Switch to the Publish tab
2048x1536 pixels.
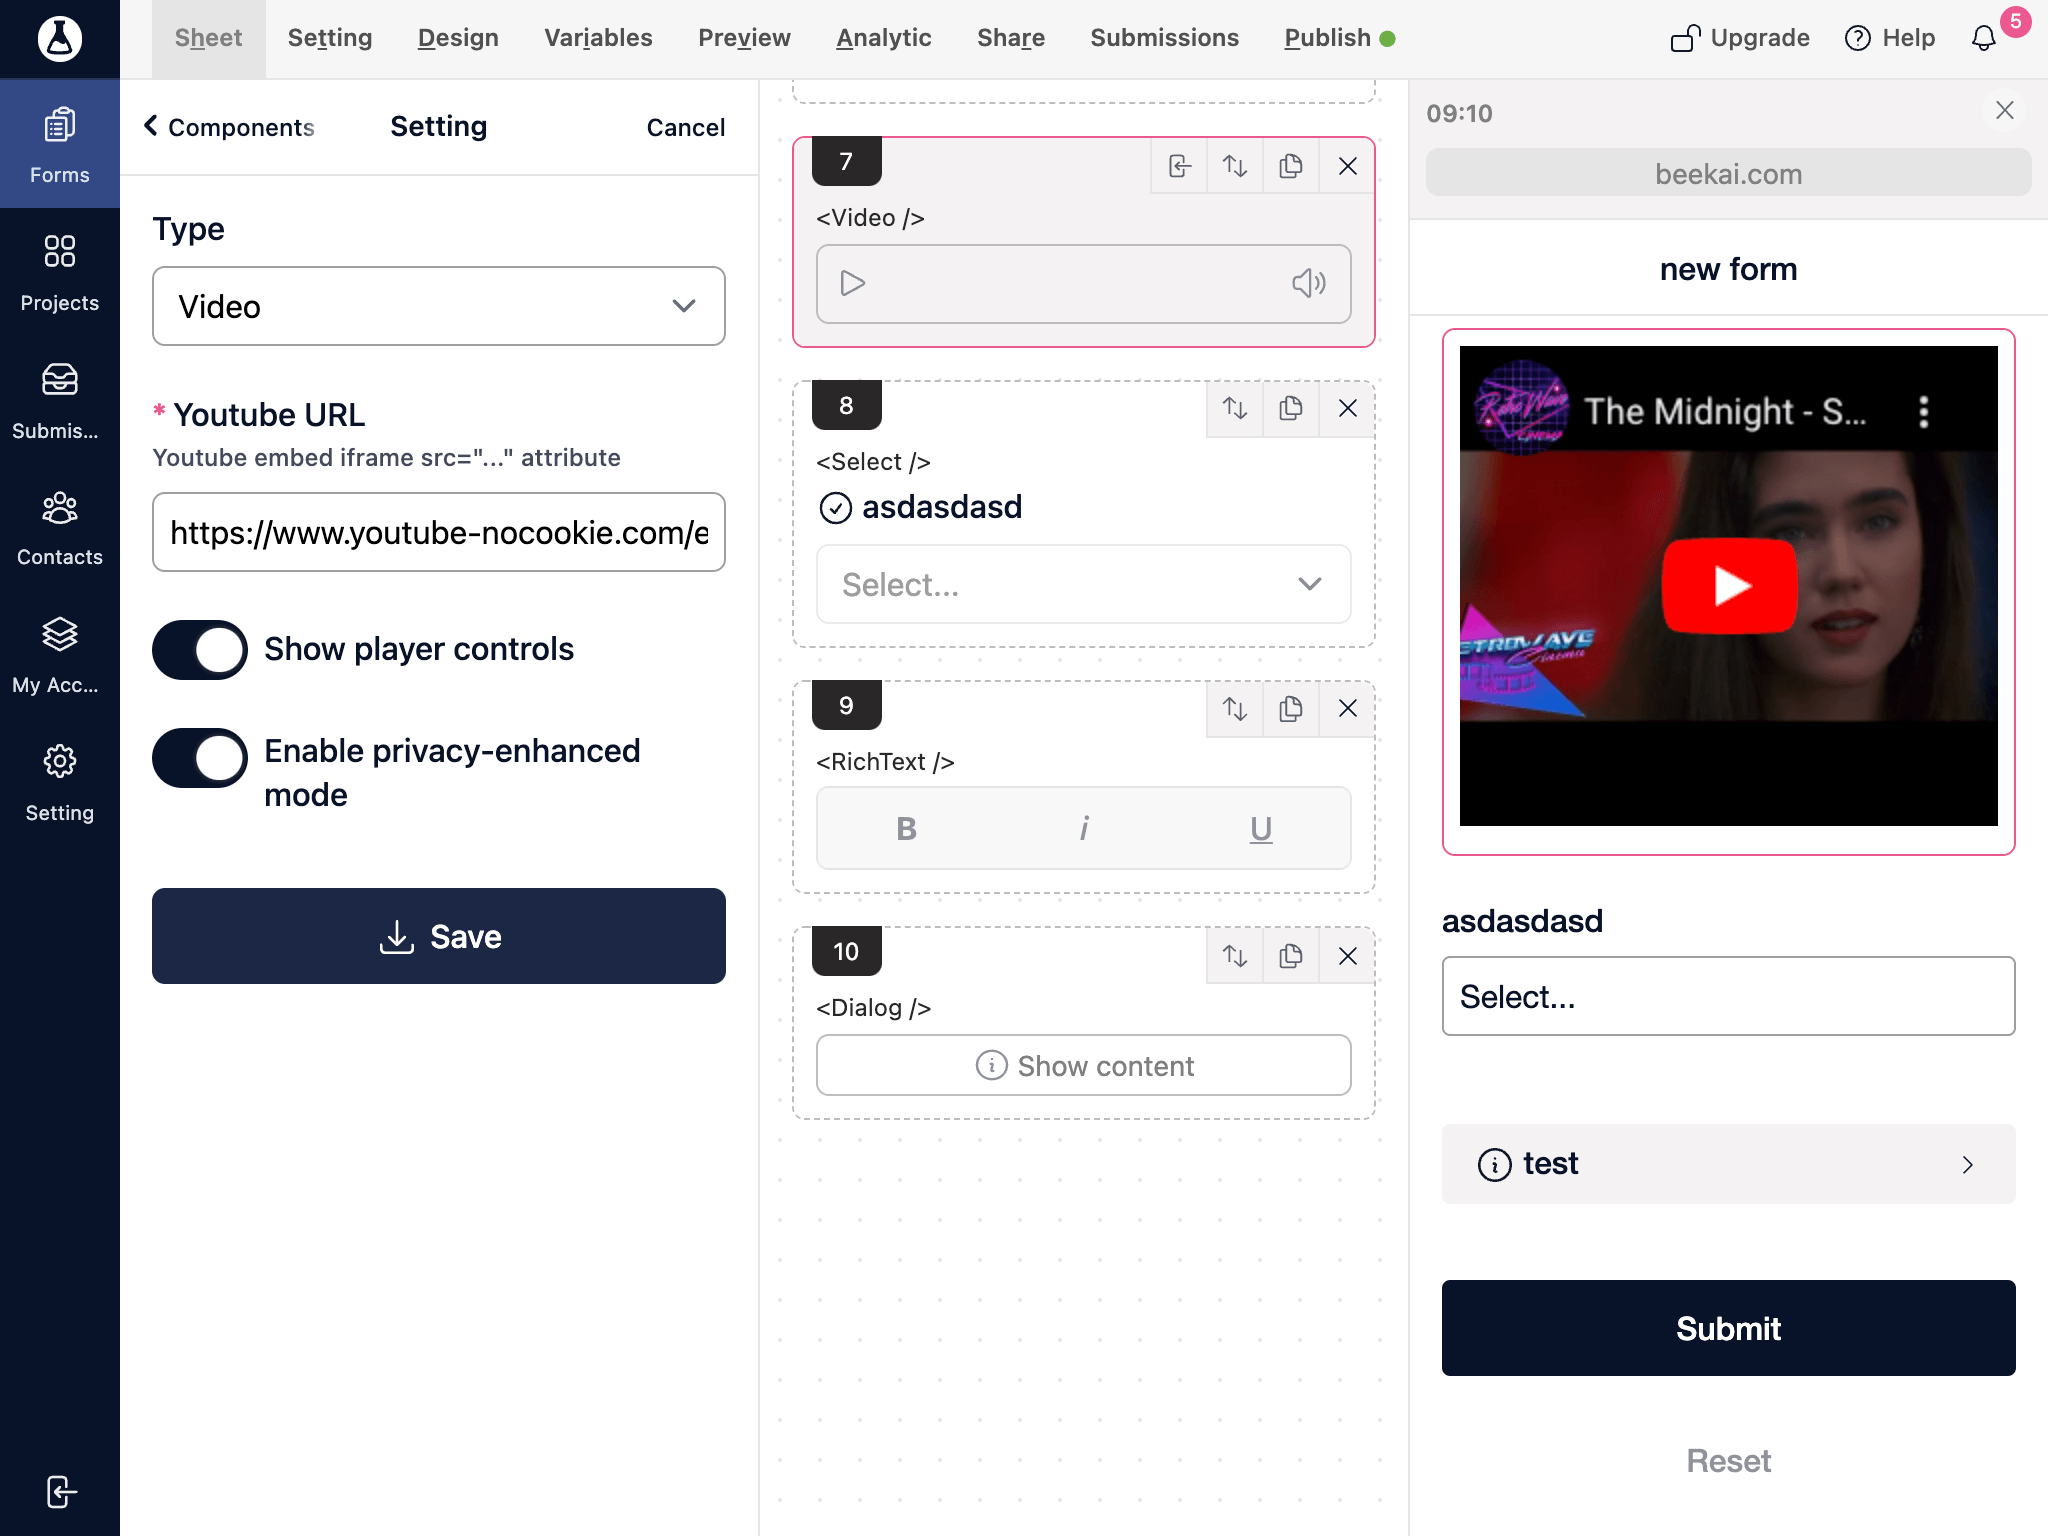(1339, 38)
